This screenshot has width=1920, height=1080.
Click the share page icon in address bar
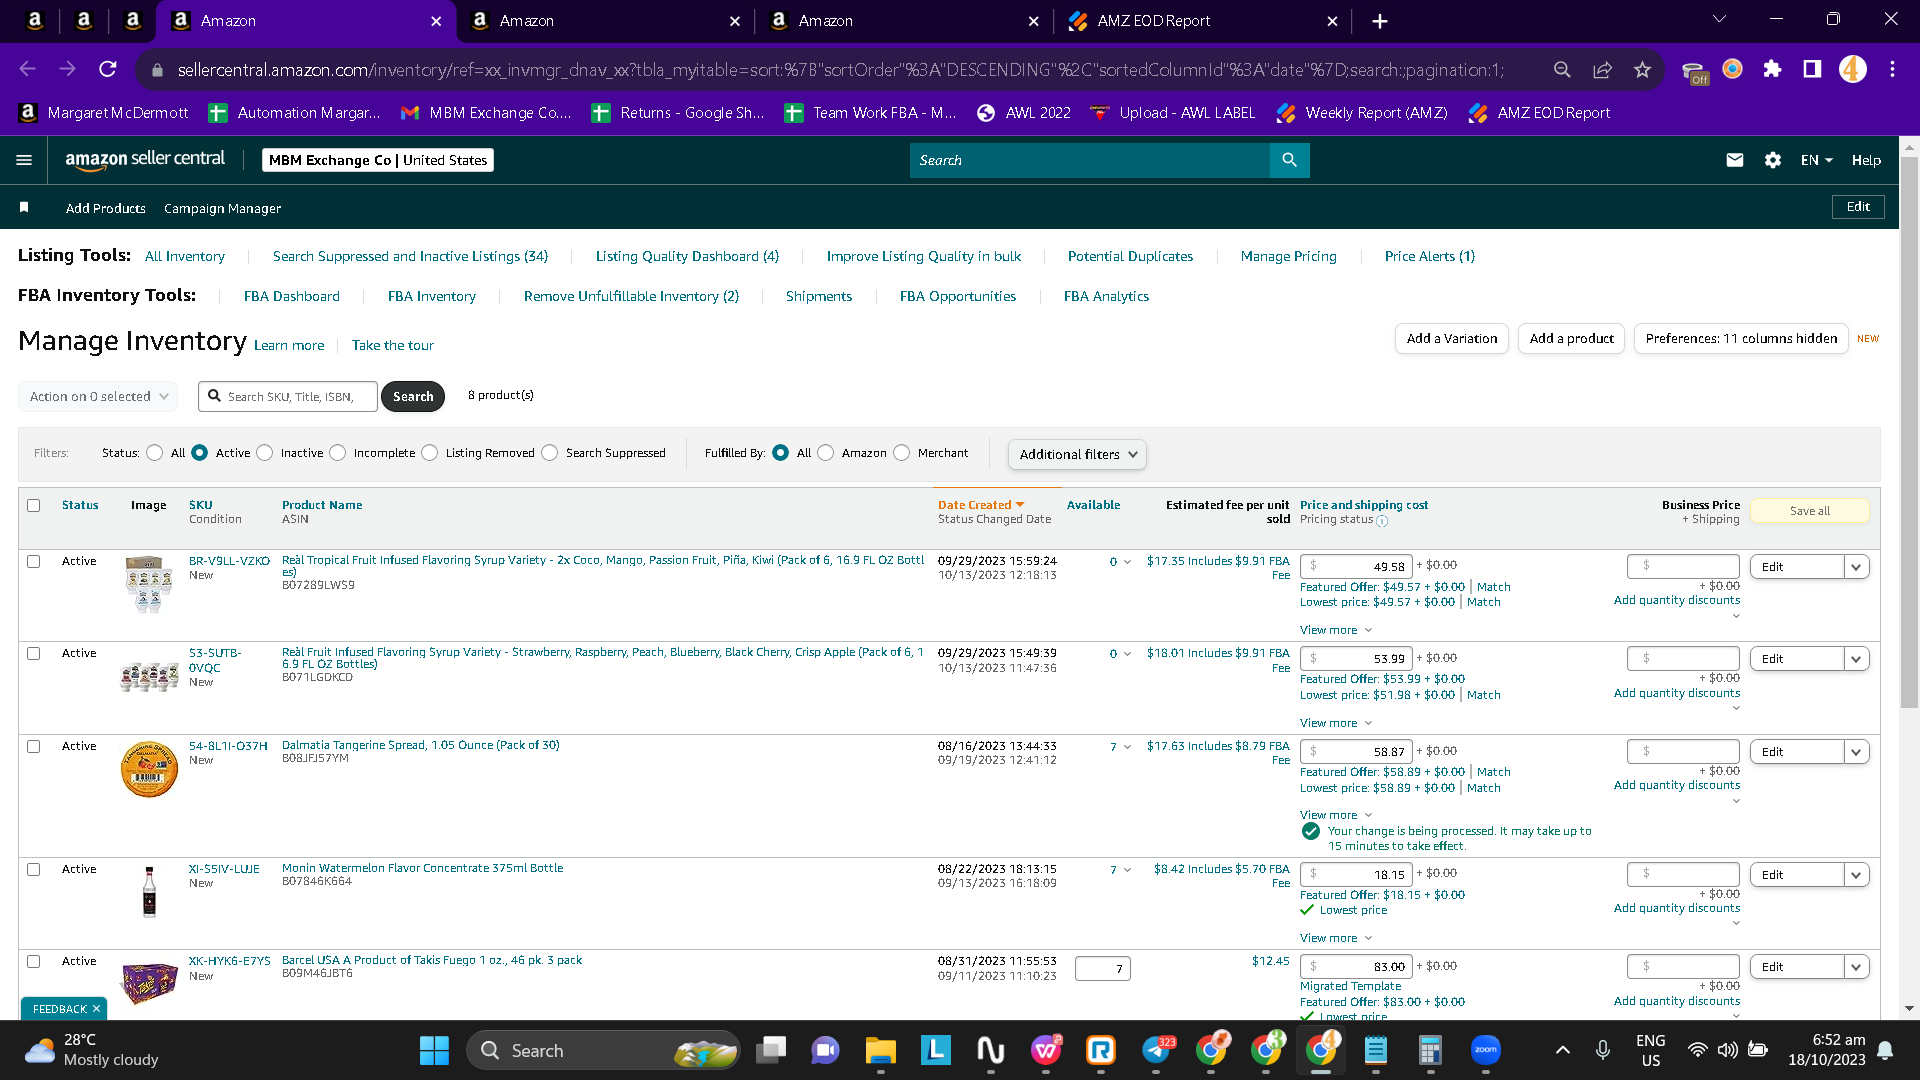(x=1602, y=69)
